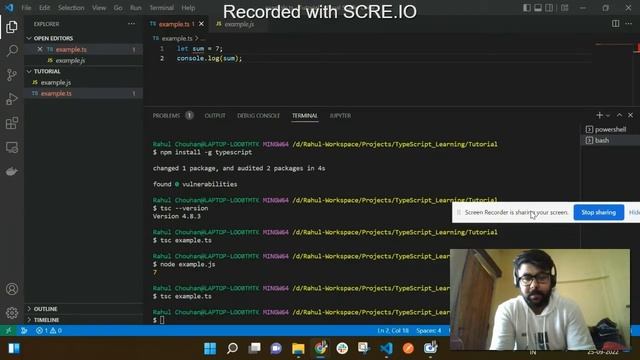Image resolution: width=640 pixels, height=360 pixels.
Task: Open the Go menu
Action: (118, 8)
